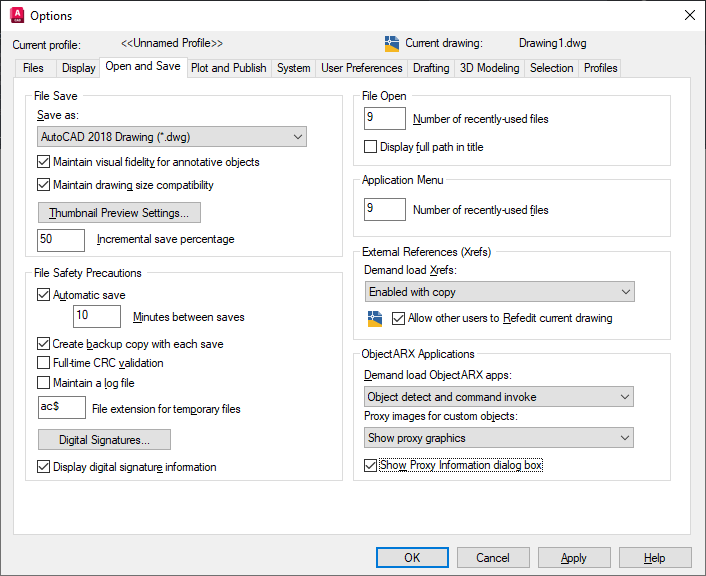
Task: Open the Demand load Xrefs dropdown
Action: [500, 292]
